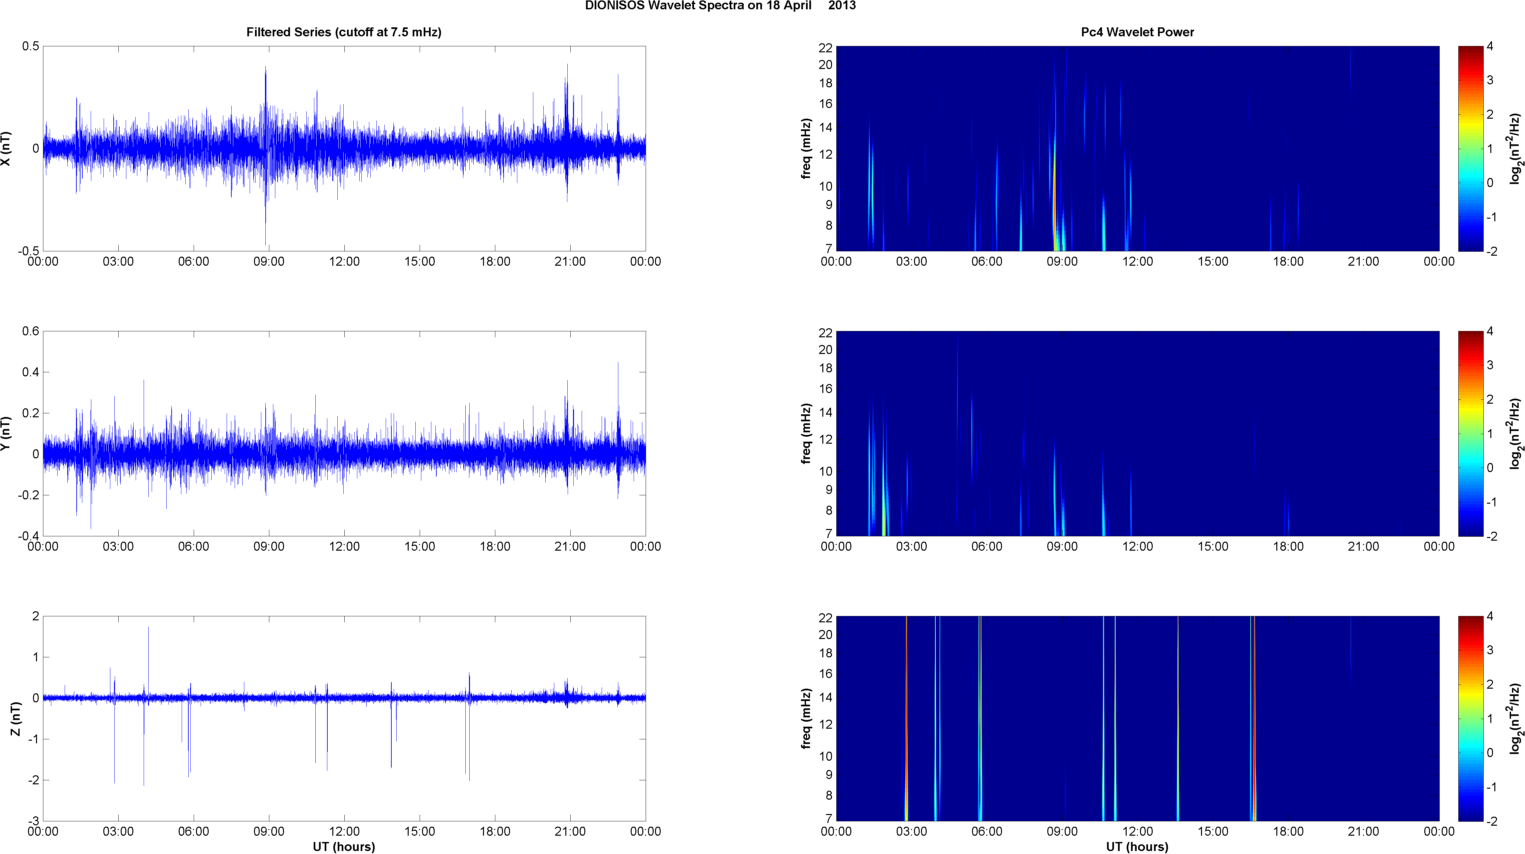1525x854 pixels.
Task: Click the Y (nT) axis label
Action: click(x=6, y=433)
